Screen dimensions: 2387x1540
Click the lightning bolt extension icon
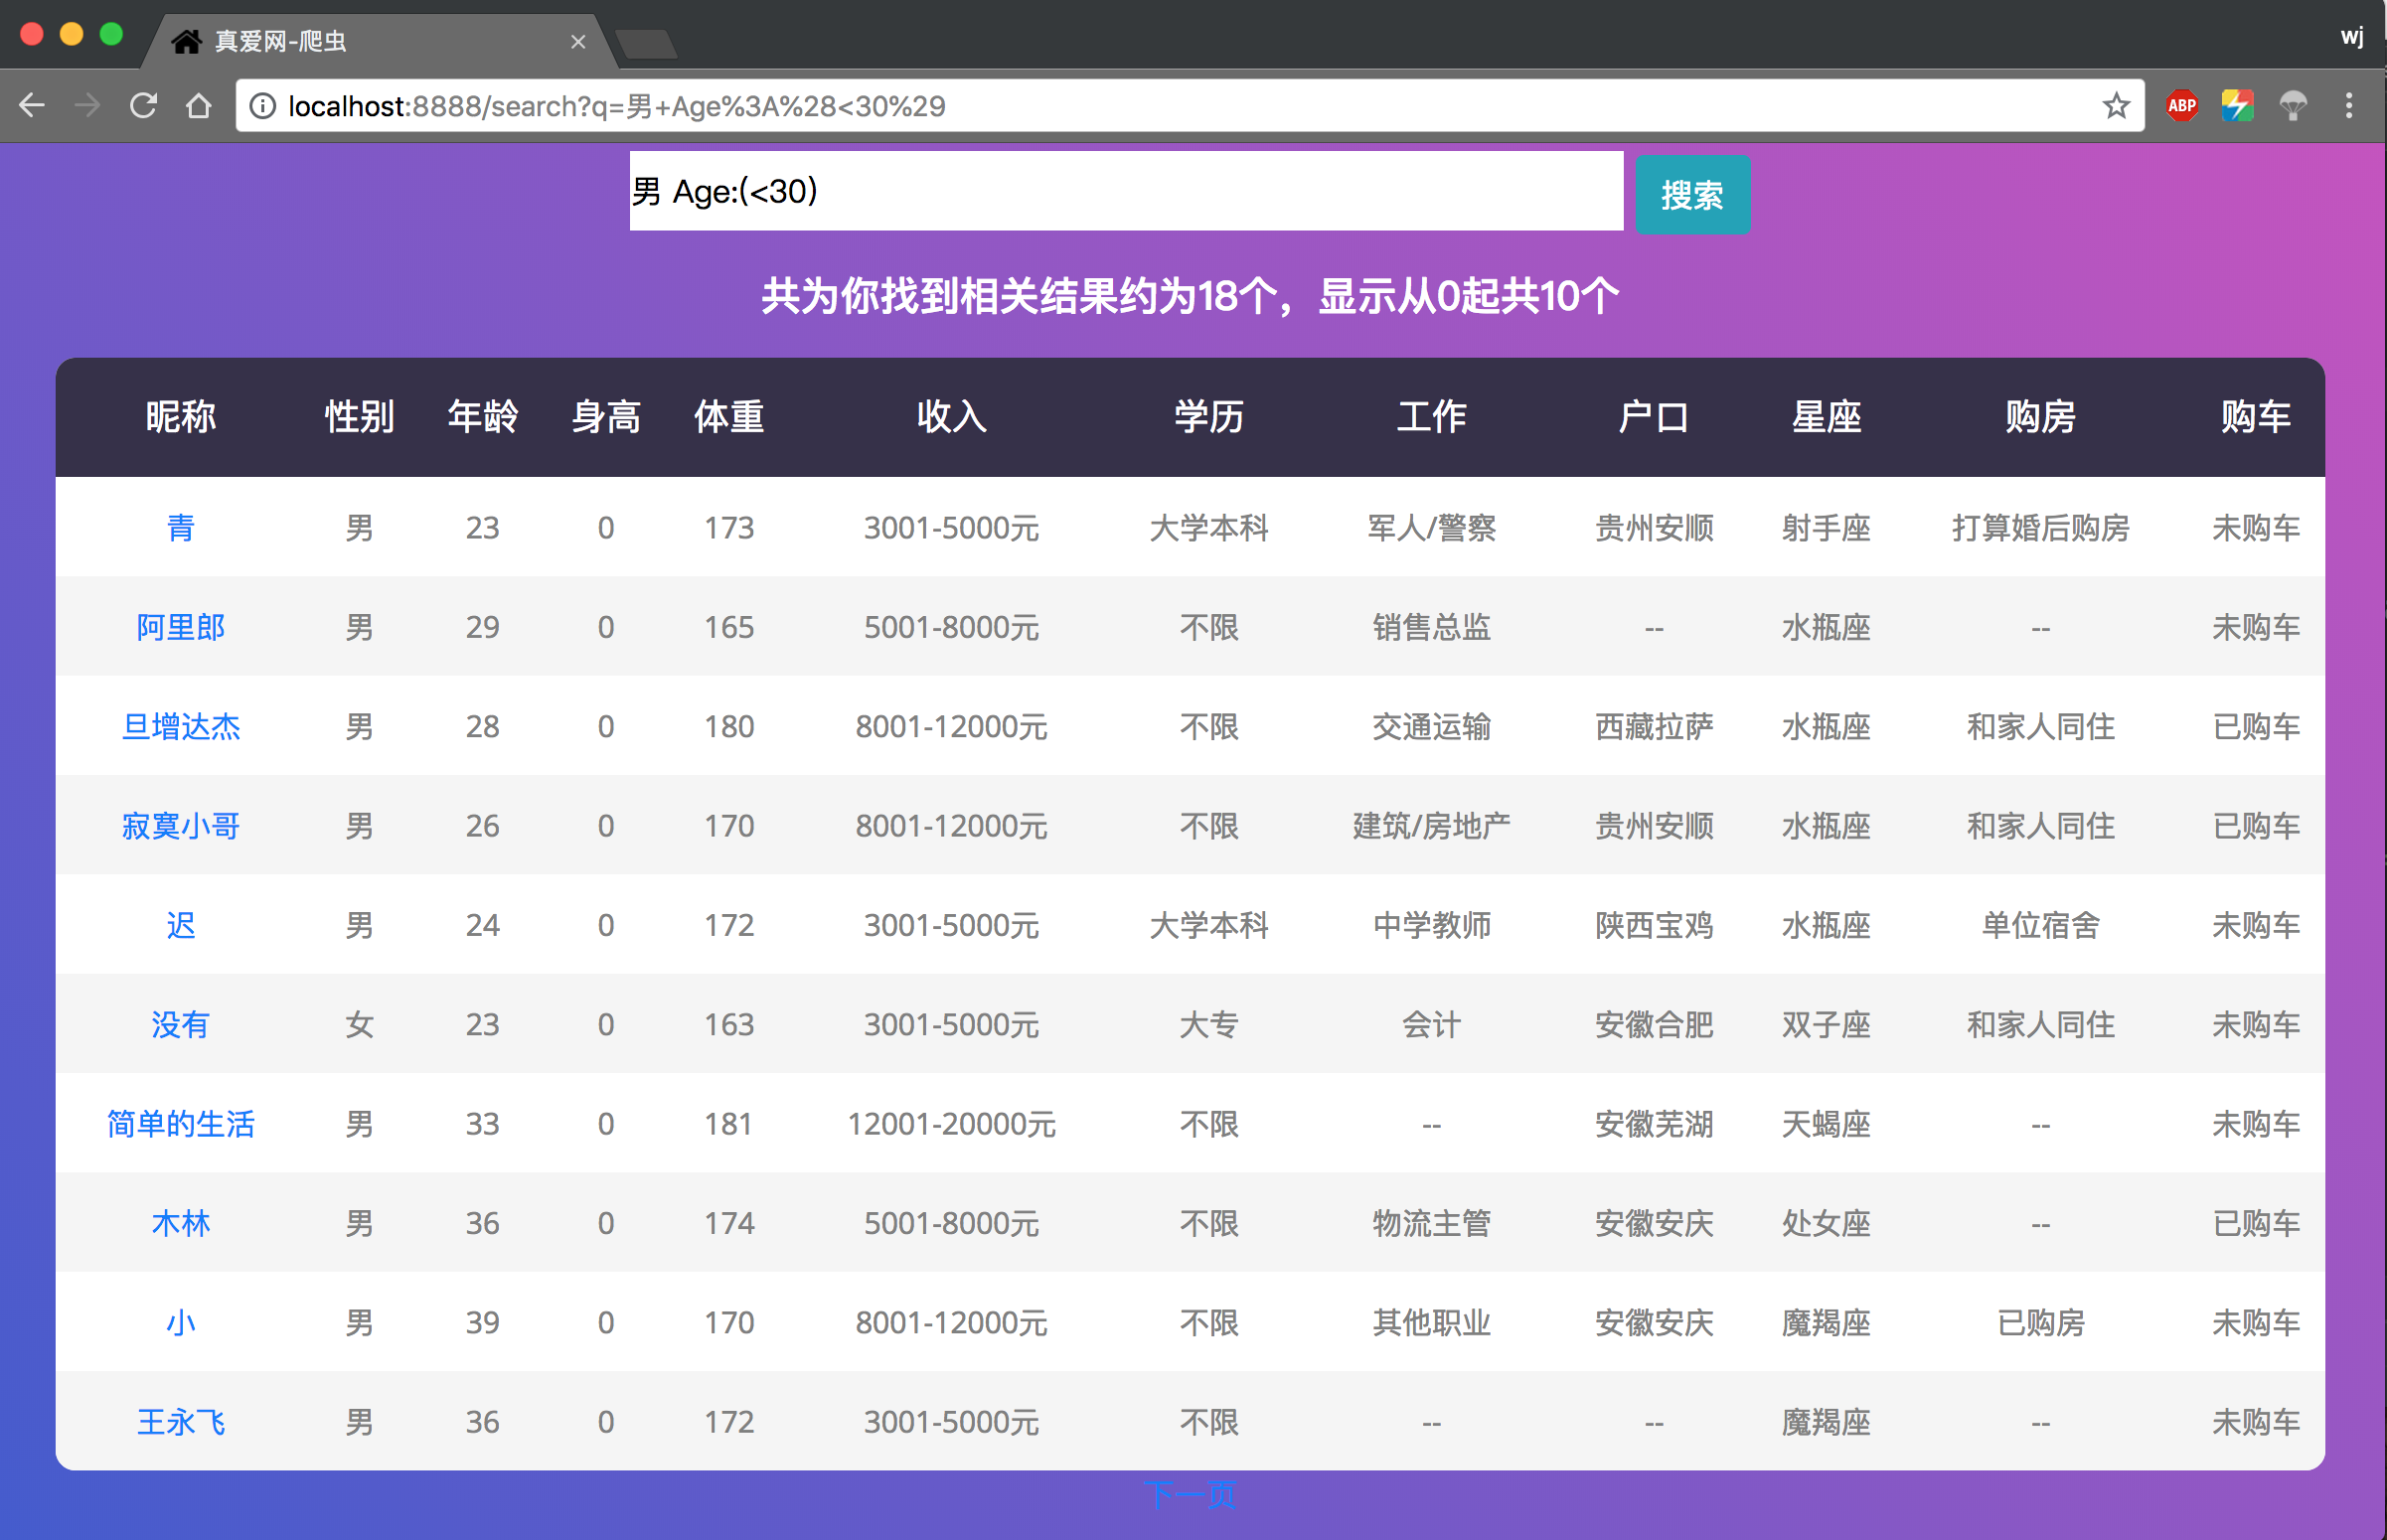pos(2237,105)
